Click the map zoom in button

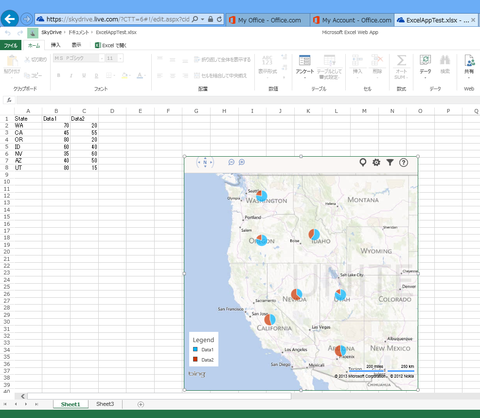(x=242, y=162)
